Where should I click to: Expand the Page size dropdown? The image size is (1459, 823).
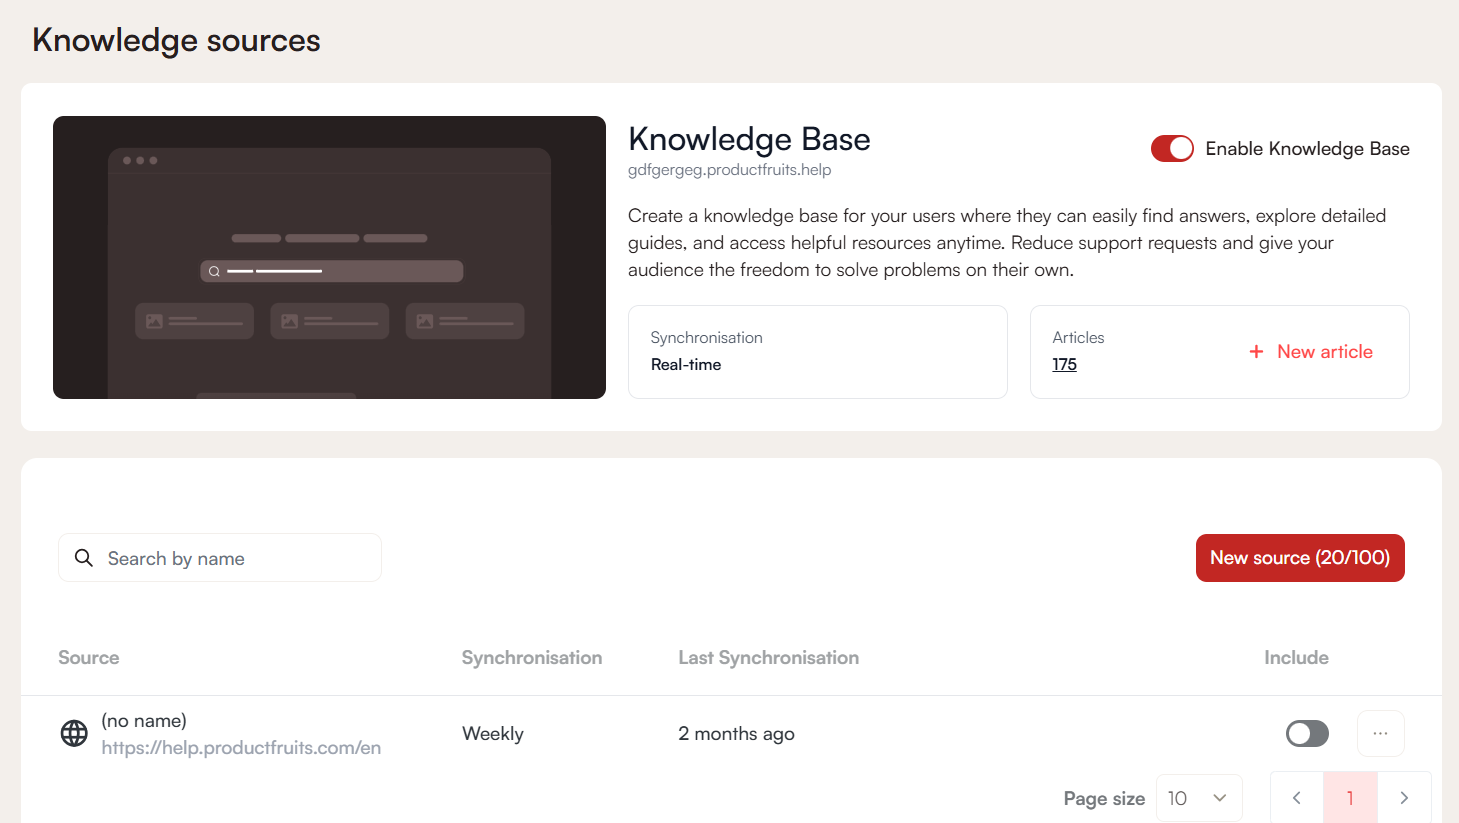[1199, 797]
